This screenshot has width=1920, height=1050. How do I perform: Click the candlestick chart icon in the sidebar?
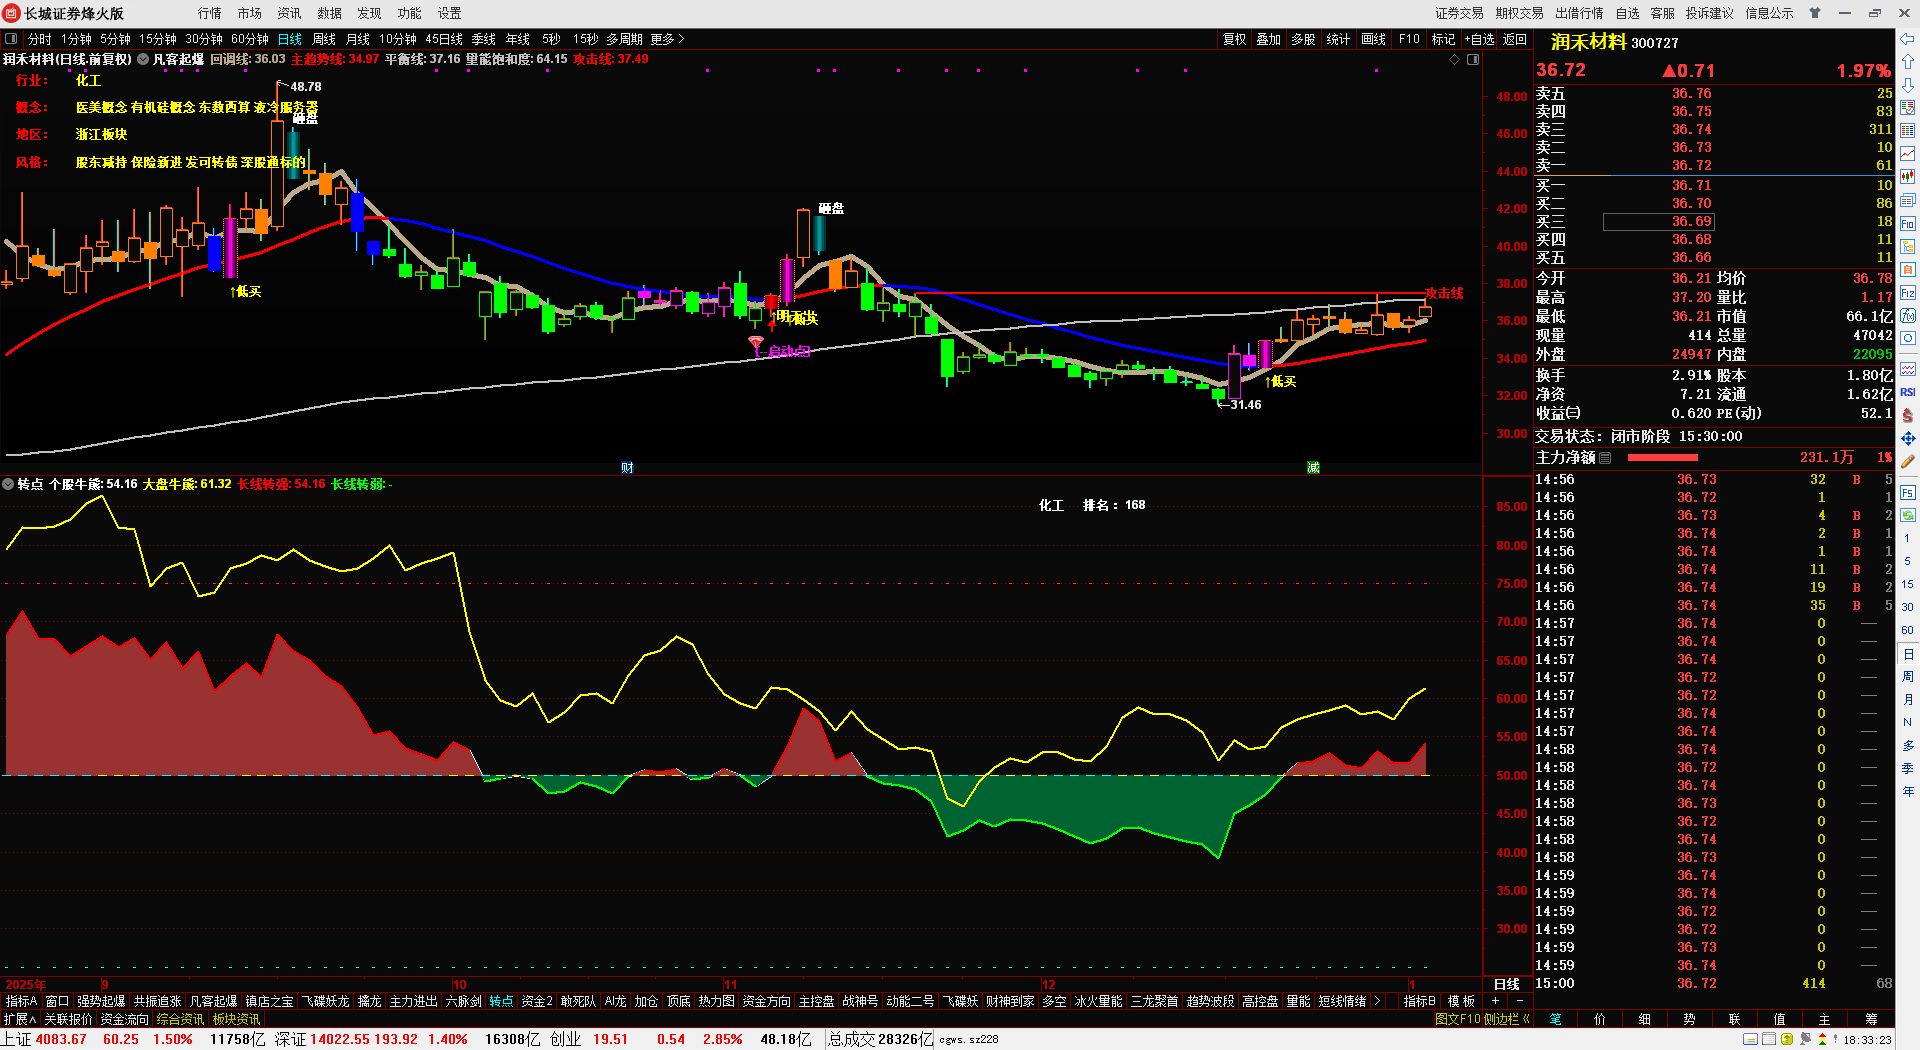click(x=1908, y=177)
